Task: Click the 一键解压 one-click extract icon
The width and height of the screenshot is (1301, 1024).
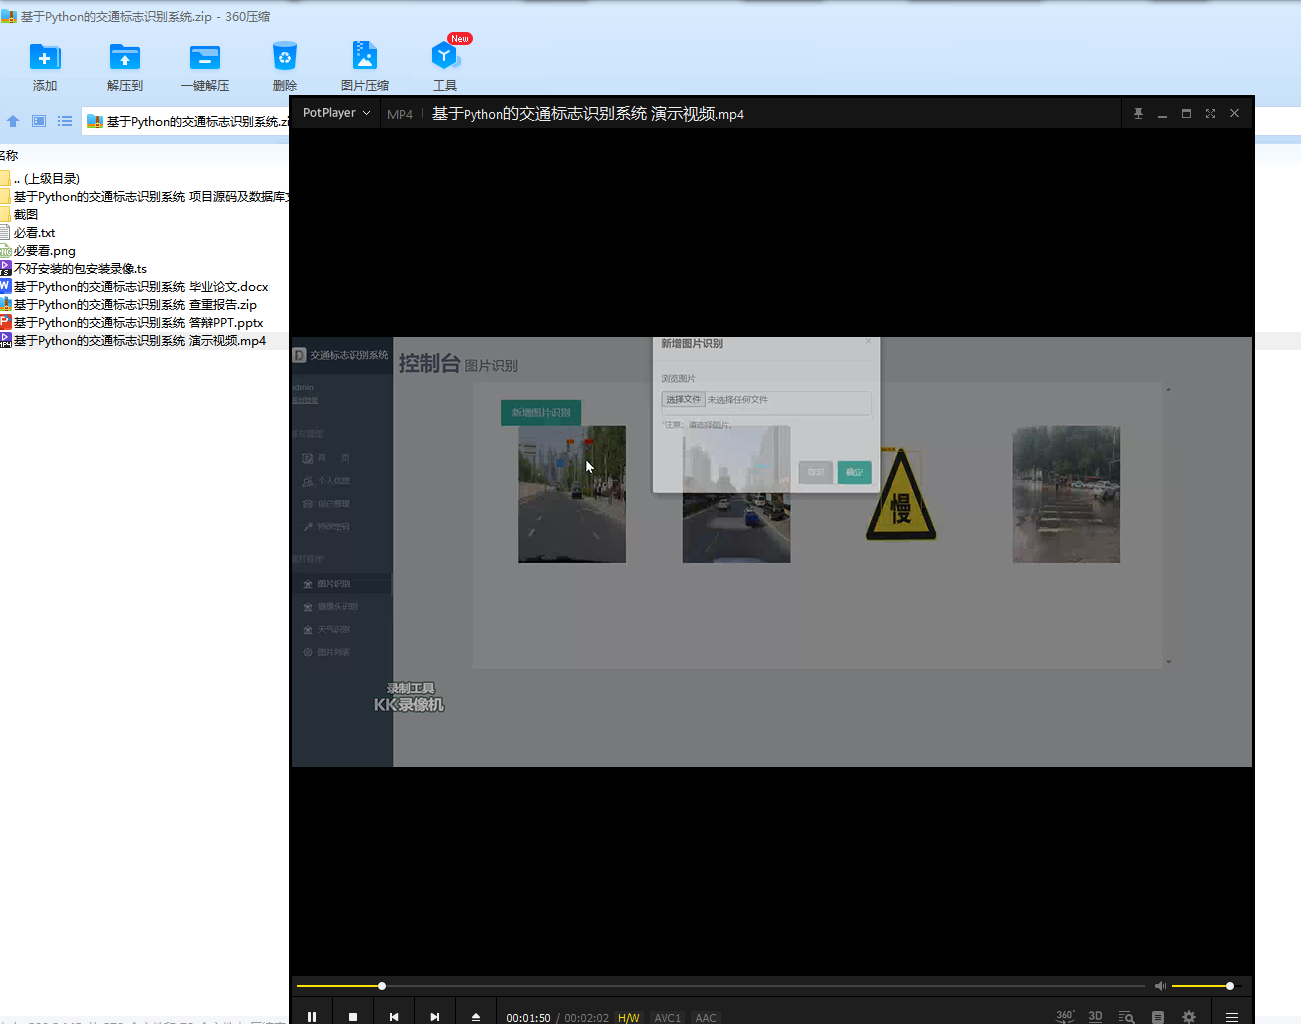Action: 205,57
